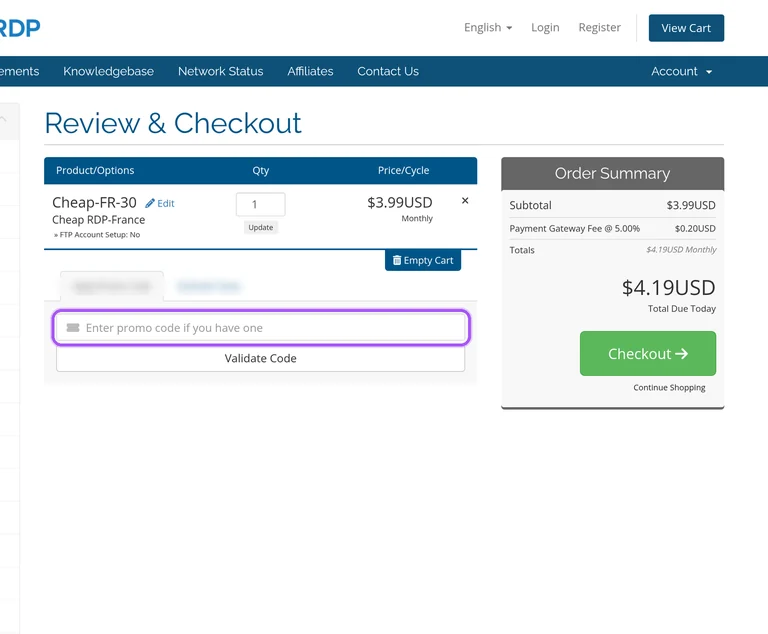
Task: Click the $4.19USD Monthly totals text
Action: click(681, 250)
